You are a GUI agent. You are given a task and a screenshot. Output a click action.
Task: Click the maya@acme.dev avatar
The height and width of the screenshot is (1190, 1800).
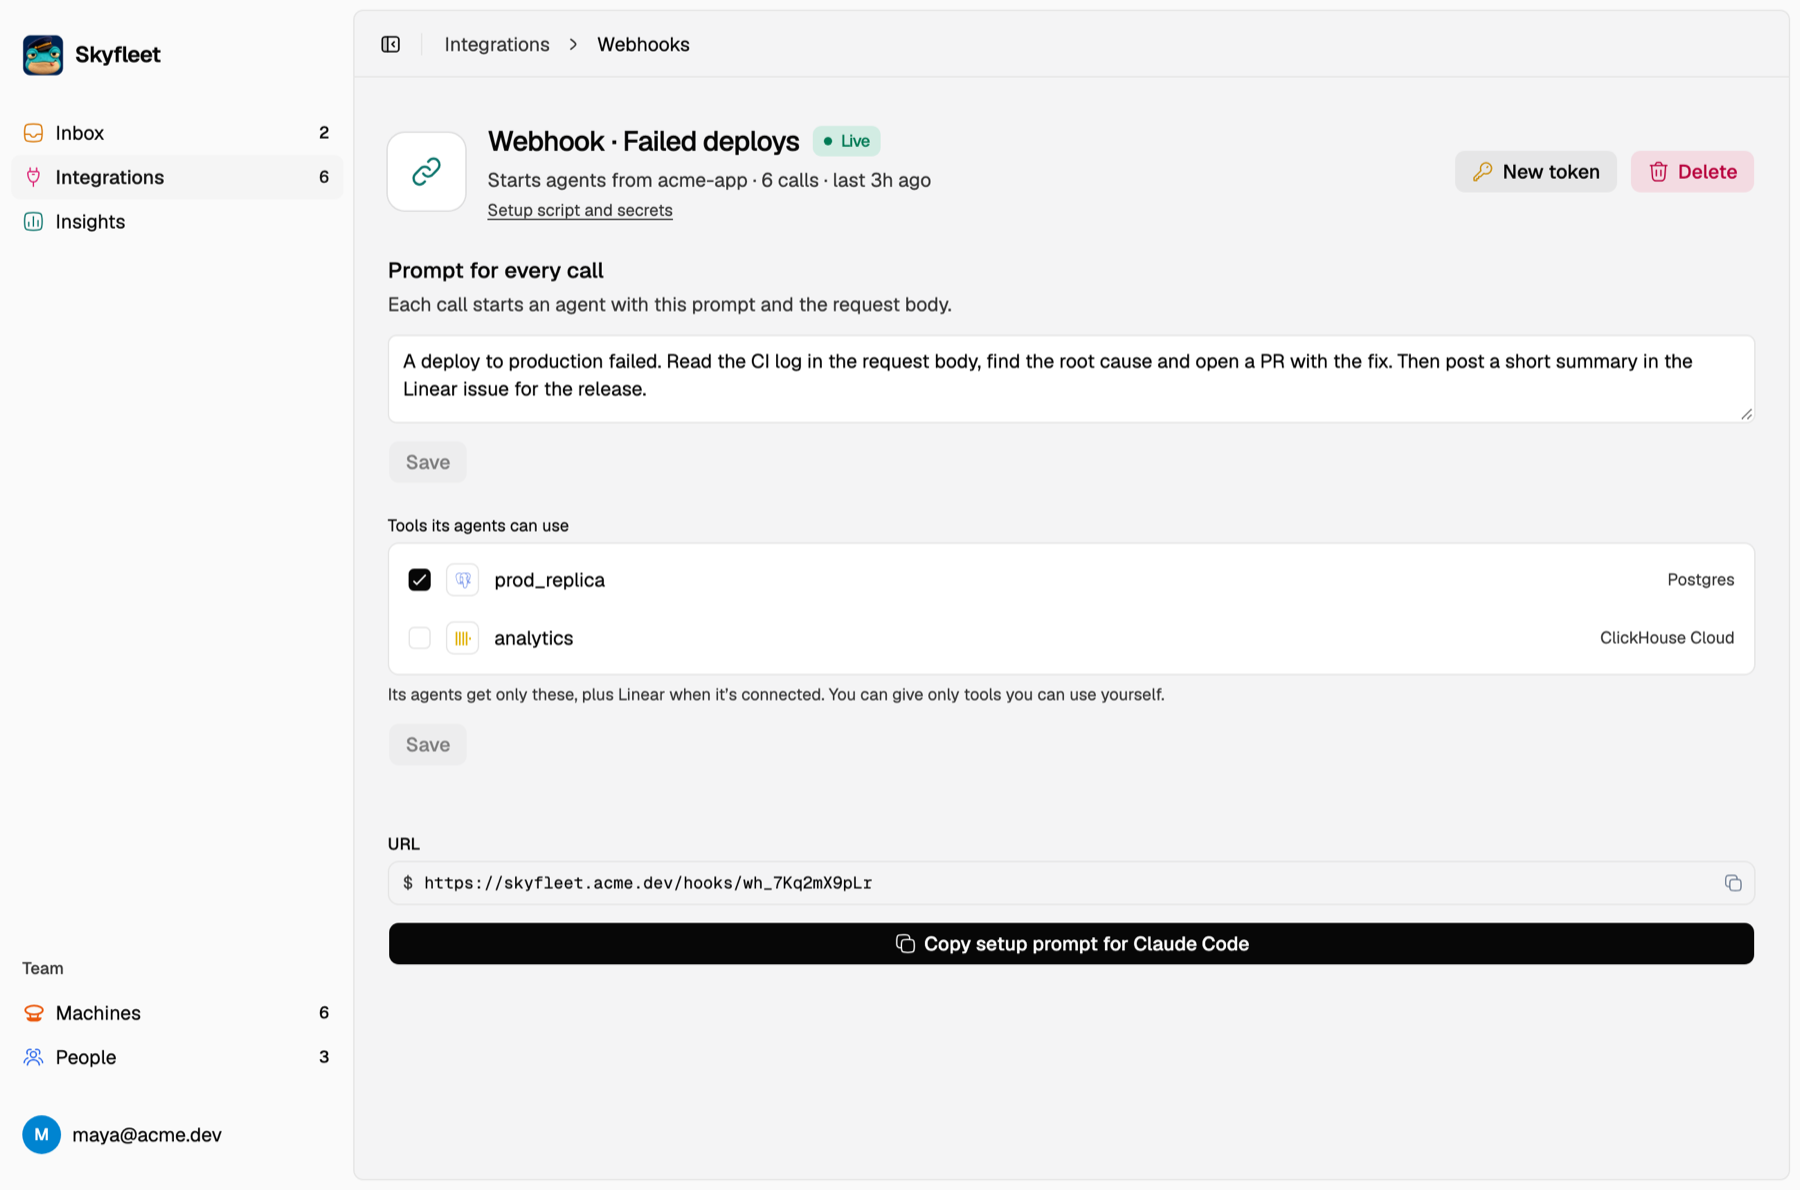pos(41,1135)
